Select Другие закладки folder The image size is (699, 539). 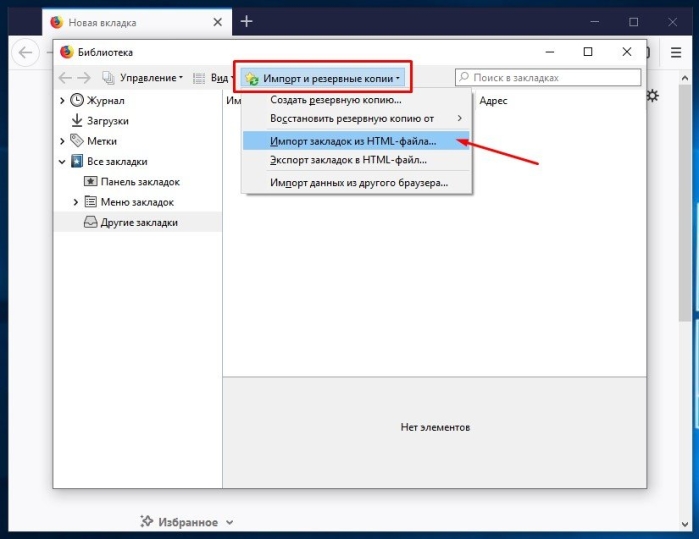(139, 222)
